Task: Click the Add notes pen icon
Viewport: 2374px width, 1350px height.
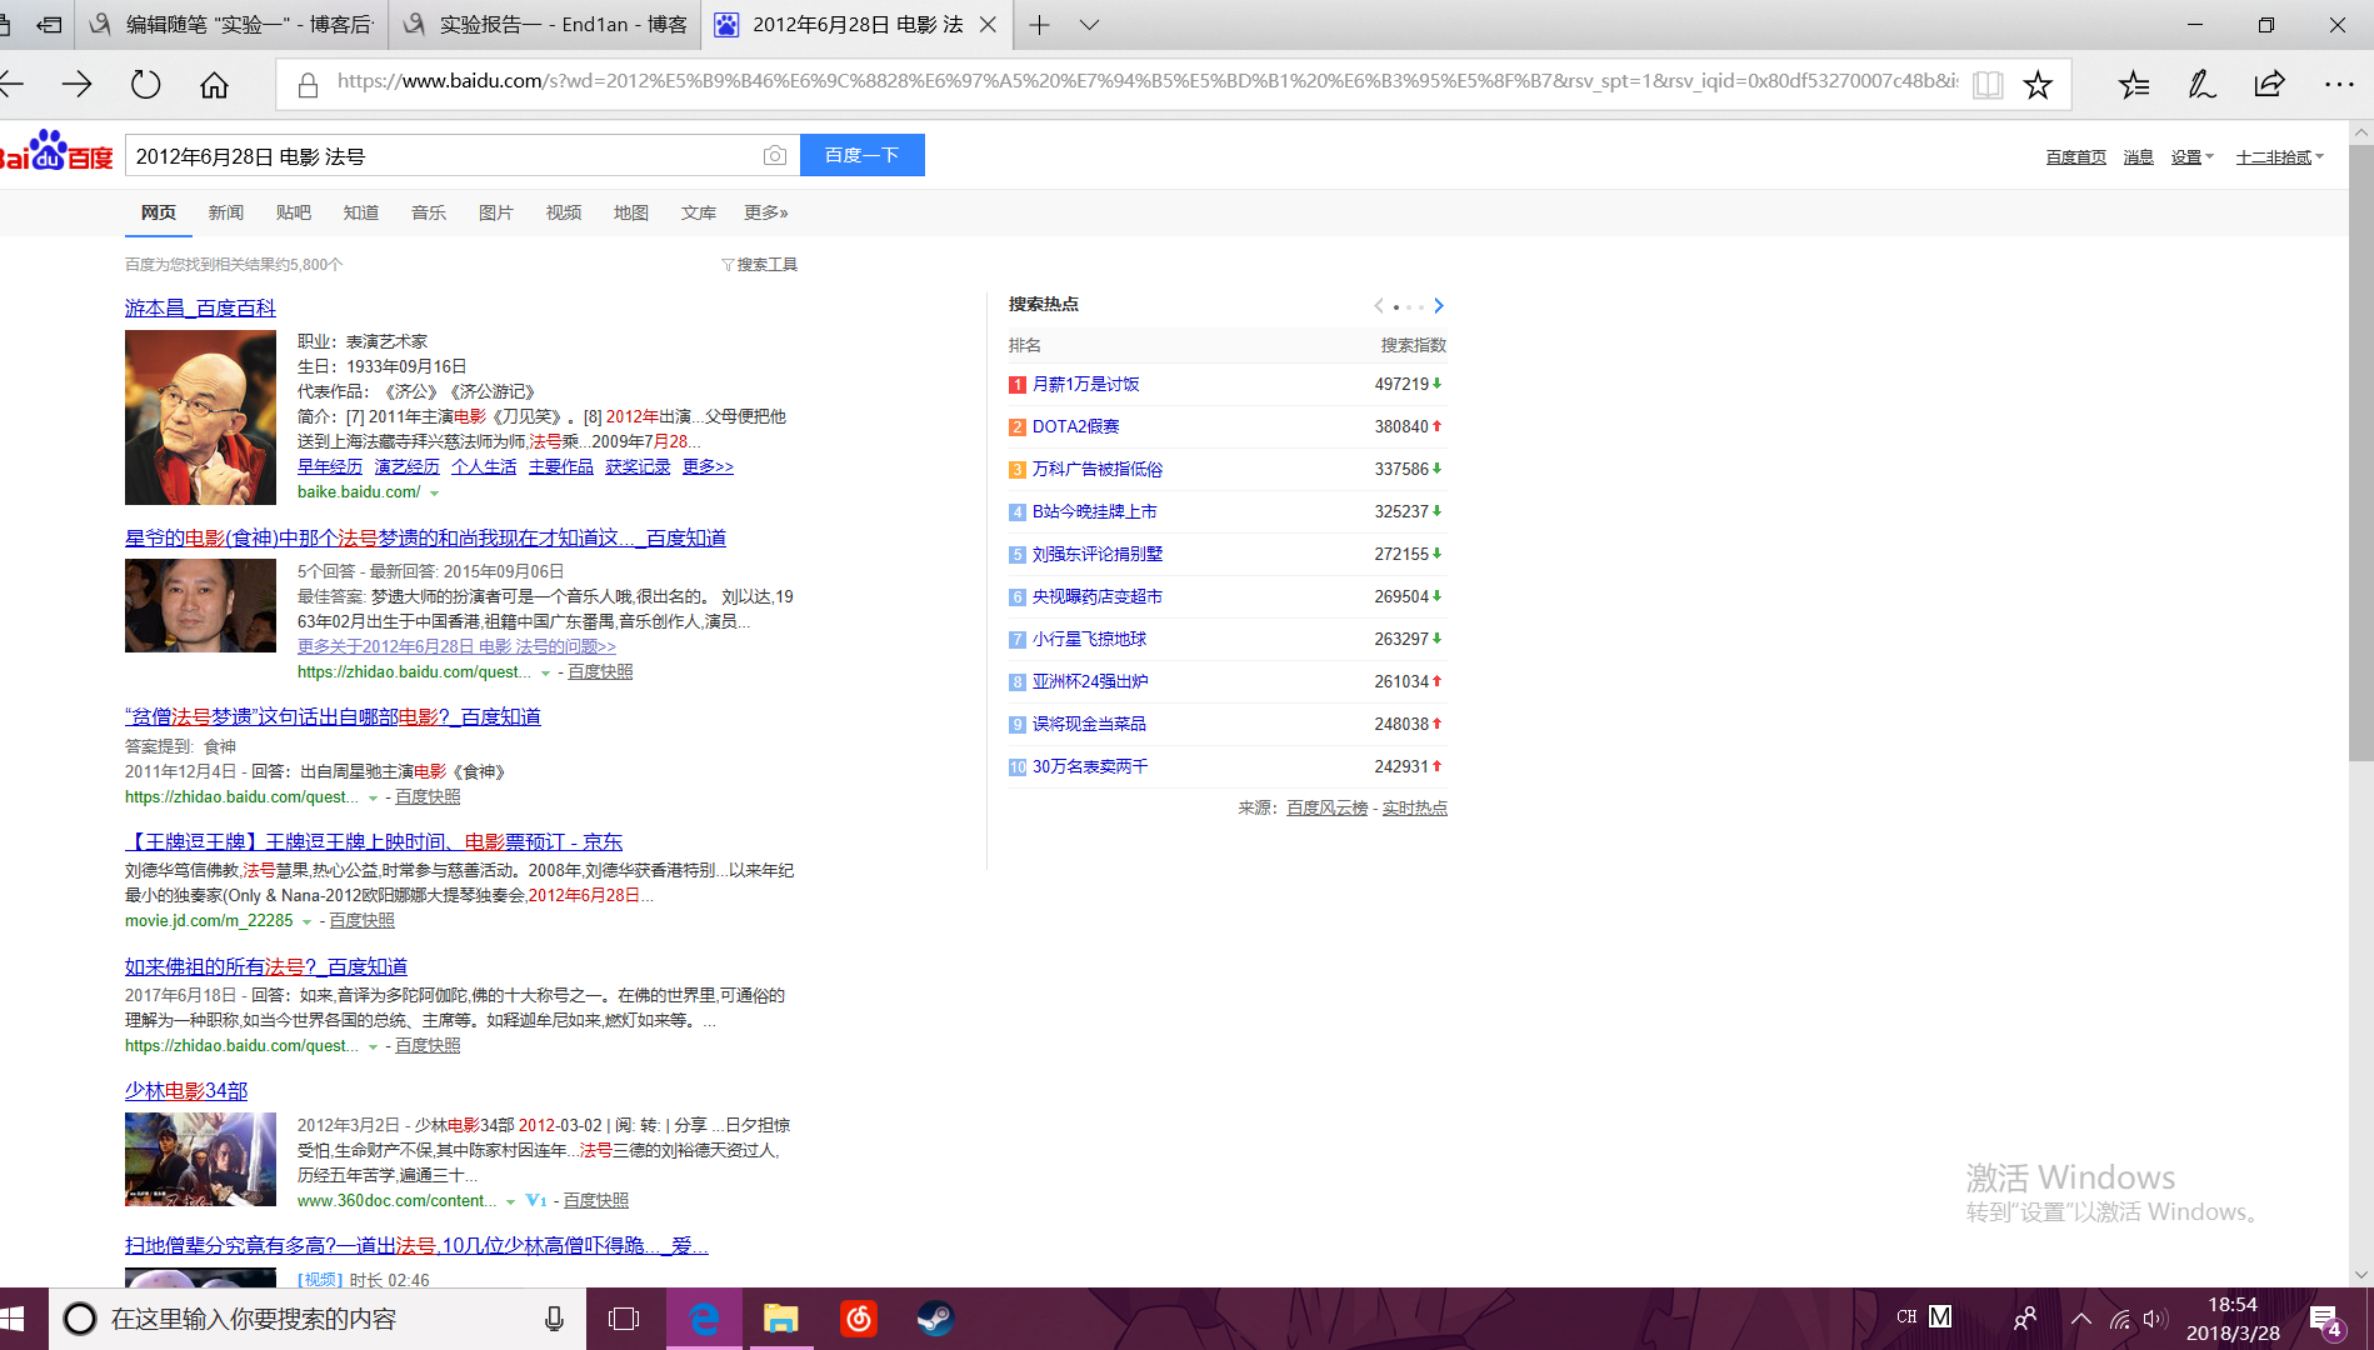Action: [x=2201, y=85]
